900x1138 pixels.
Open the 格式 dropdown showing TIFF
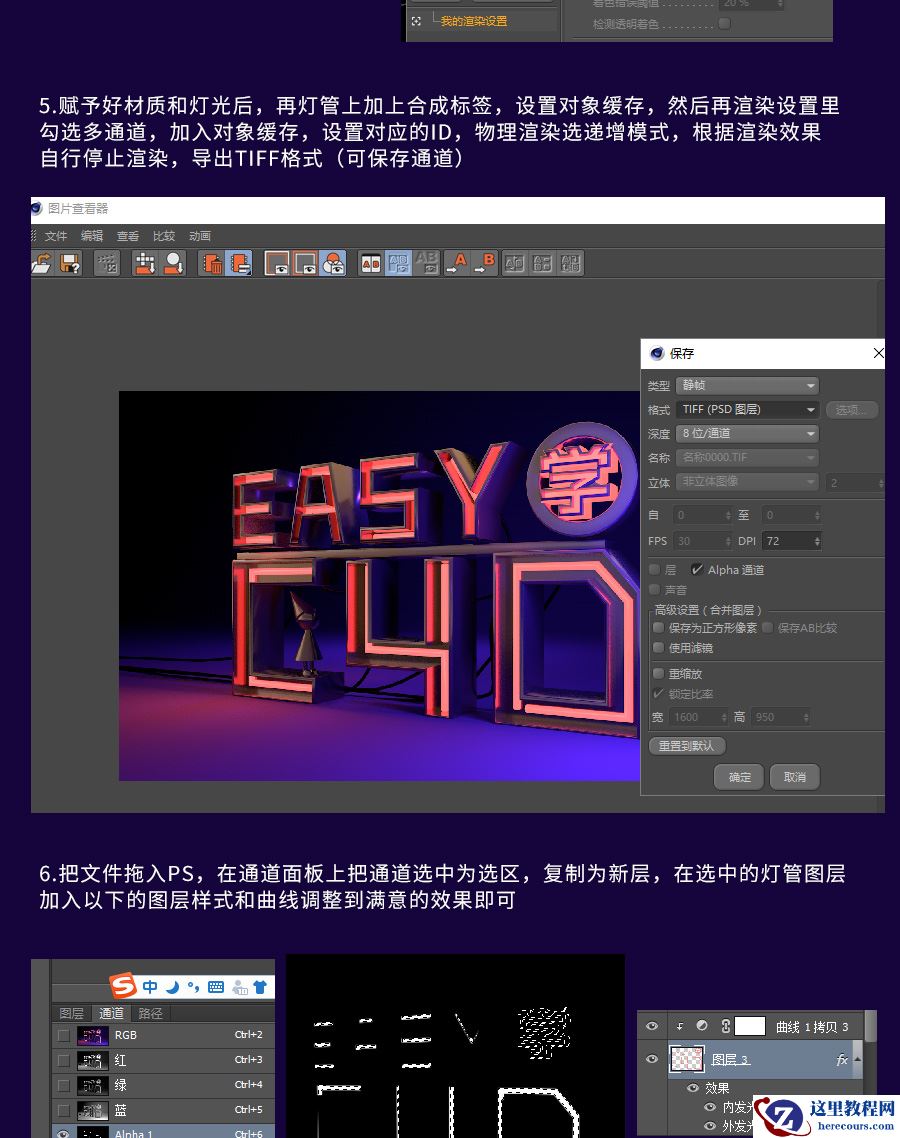pyautogui.click(x=747, y=410)
